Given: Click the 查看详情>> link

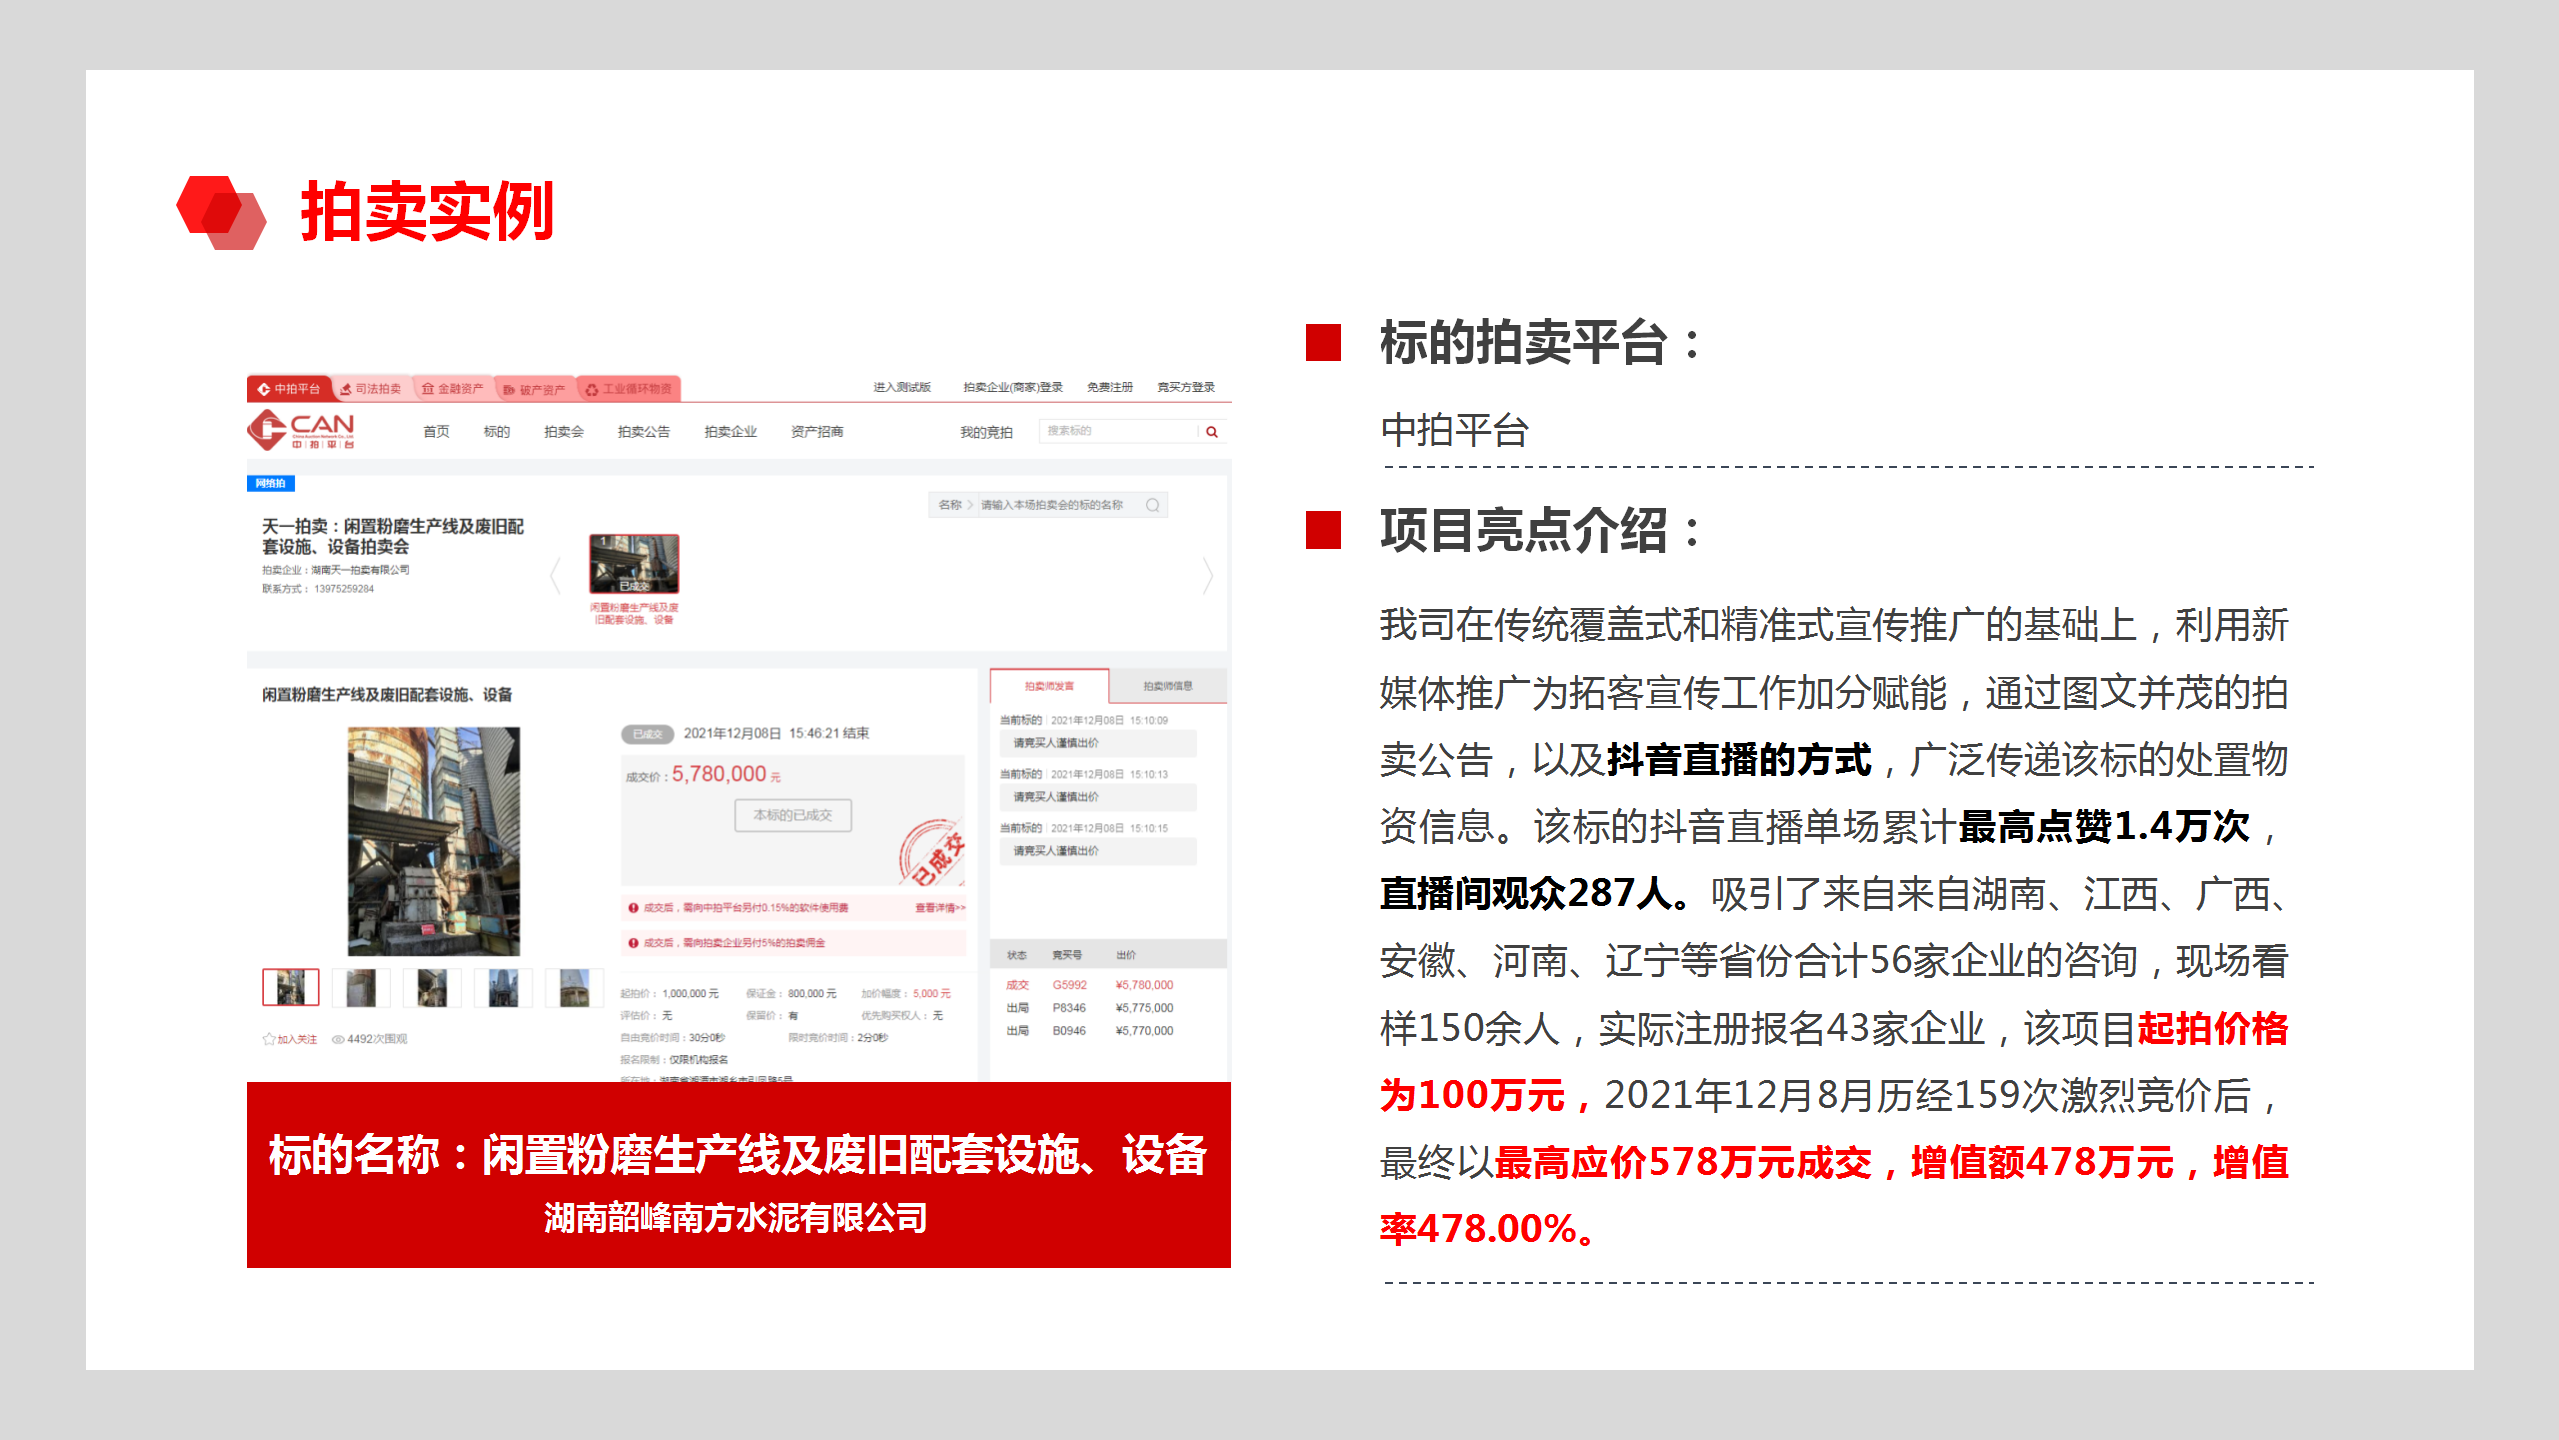Looking at the screenshot, I should [x=940, y=908].
